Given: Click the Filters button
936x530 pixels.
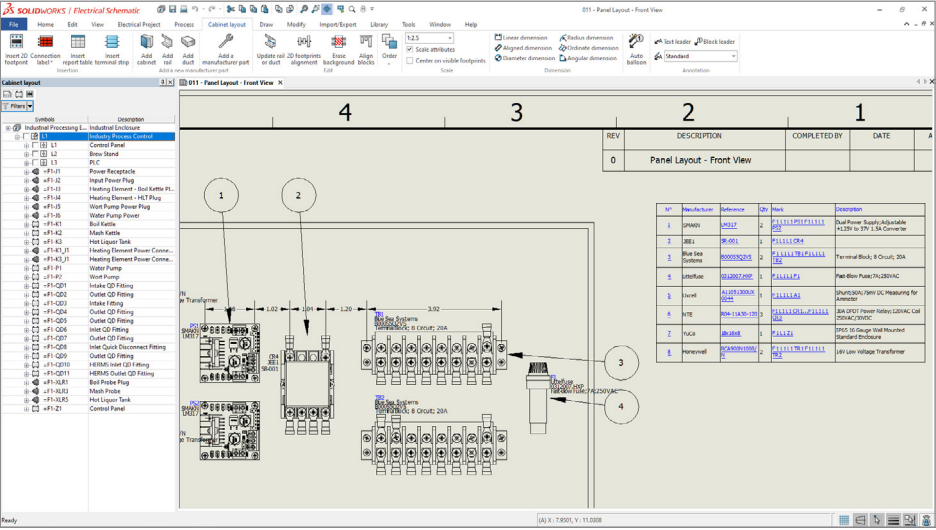Looking at the screenshot, I should 14,106.
